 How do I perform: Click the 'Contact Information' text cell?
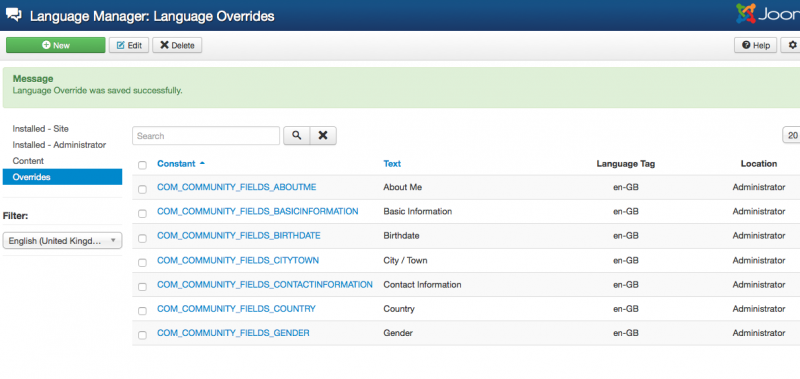point(422,285)
